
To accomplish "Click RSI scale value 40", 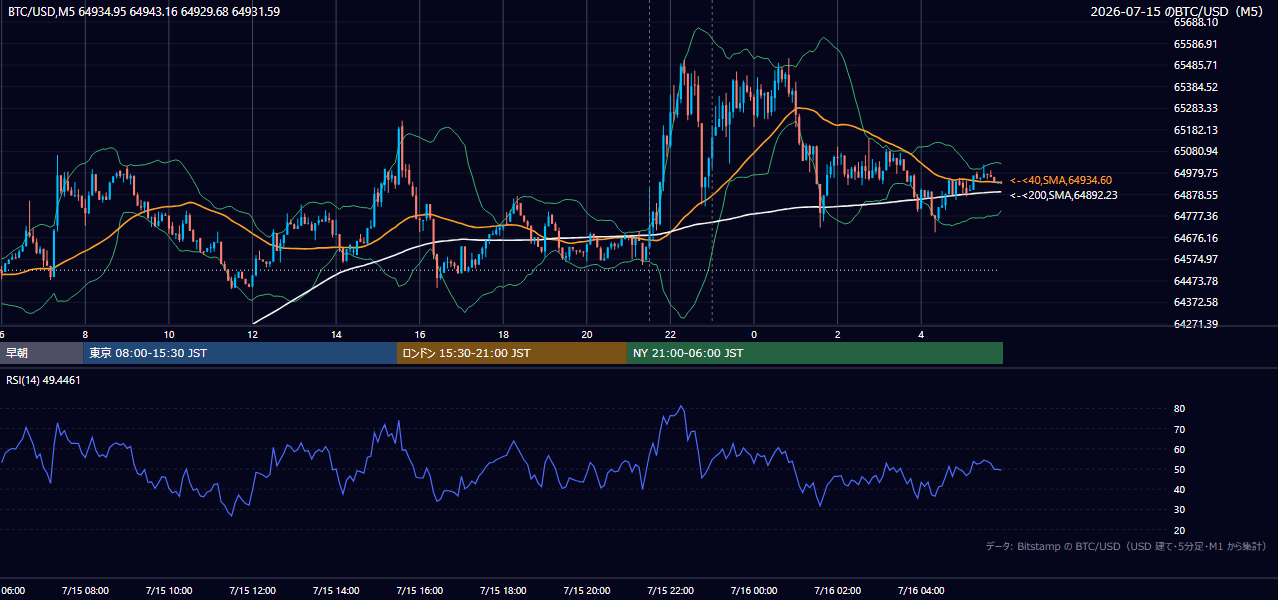I will click(1180, 489).
